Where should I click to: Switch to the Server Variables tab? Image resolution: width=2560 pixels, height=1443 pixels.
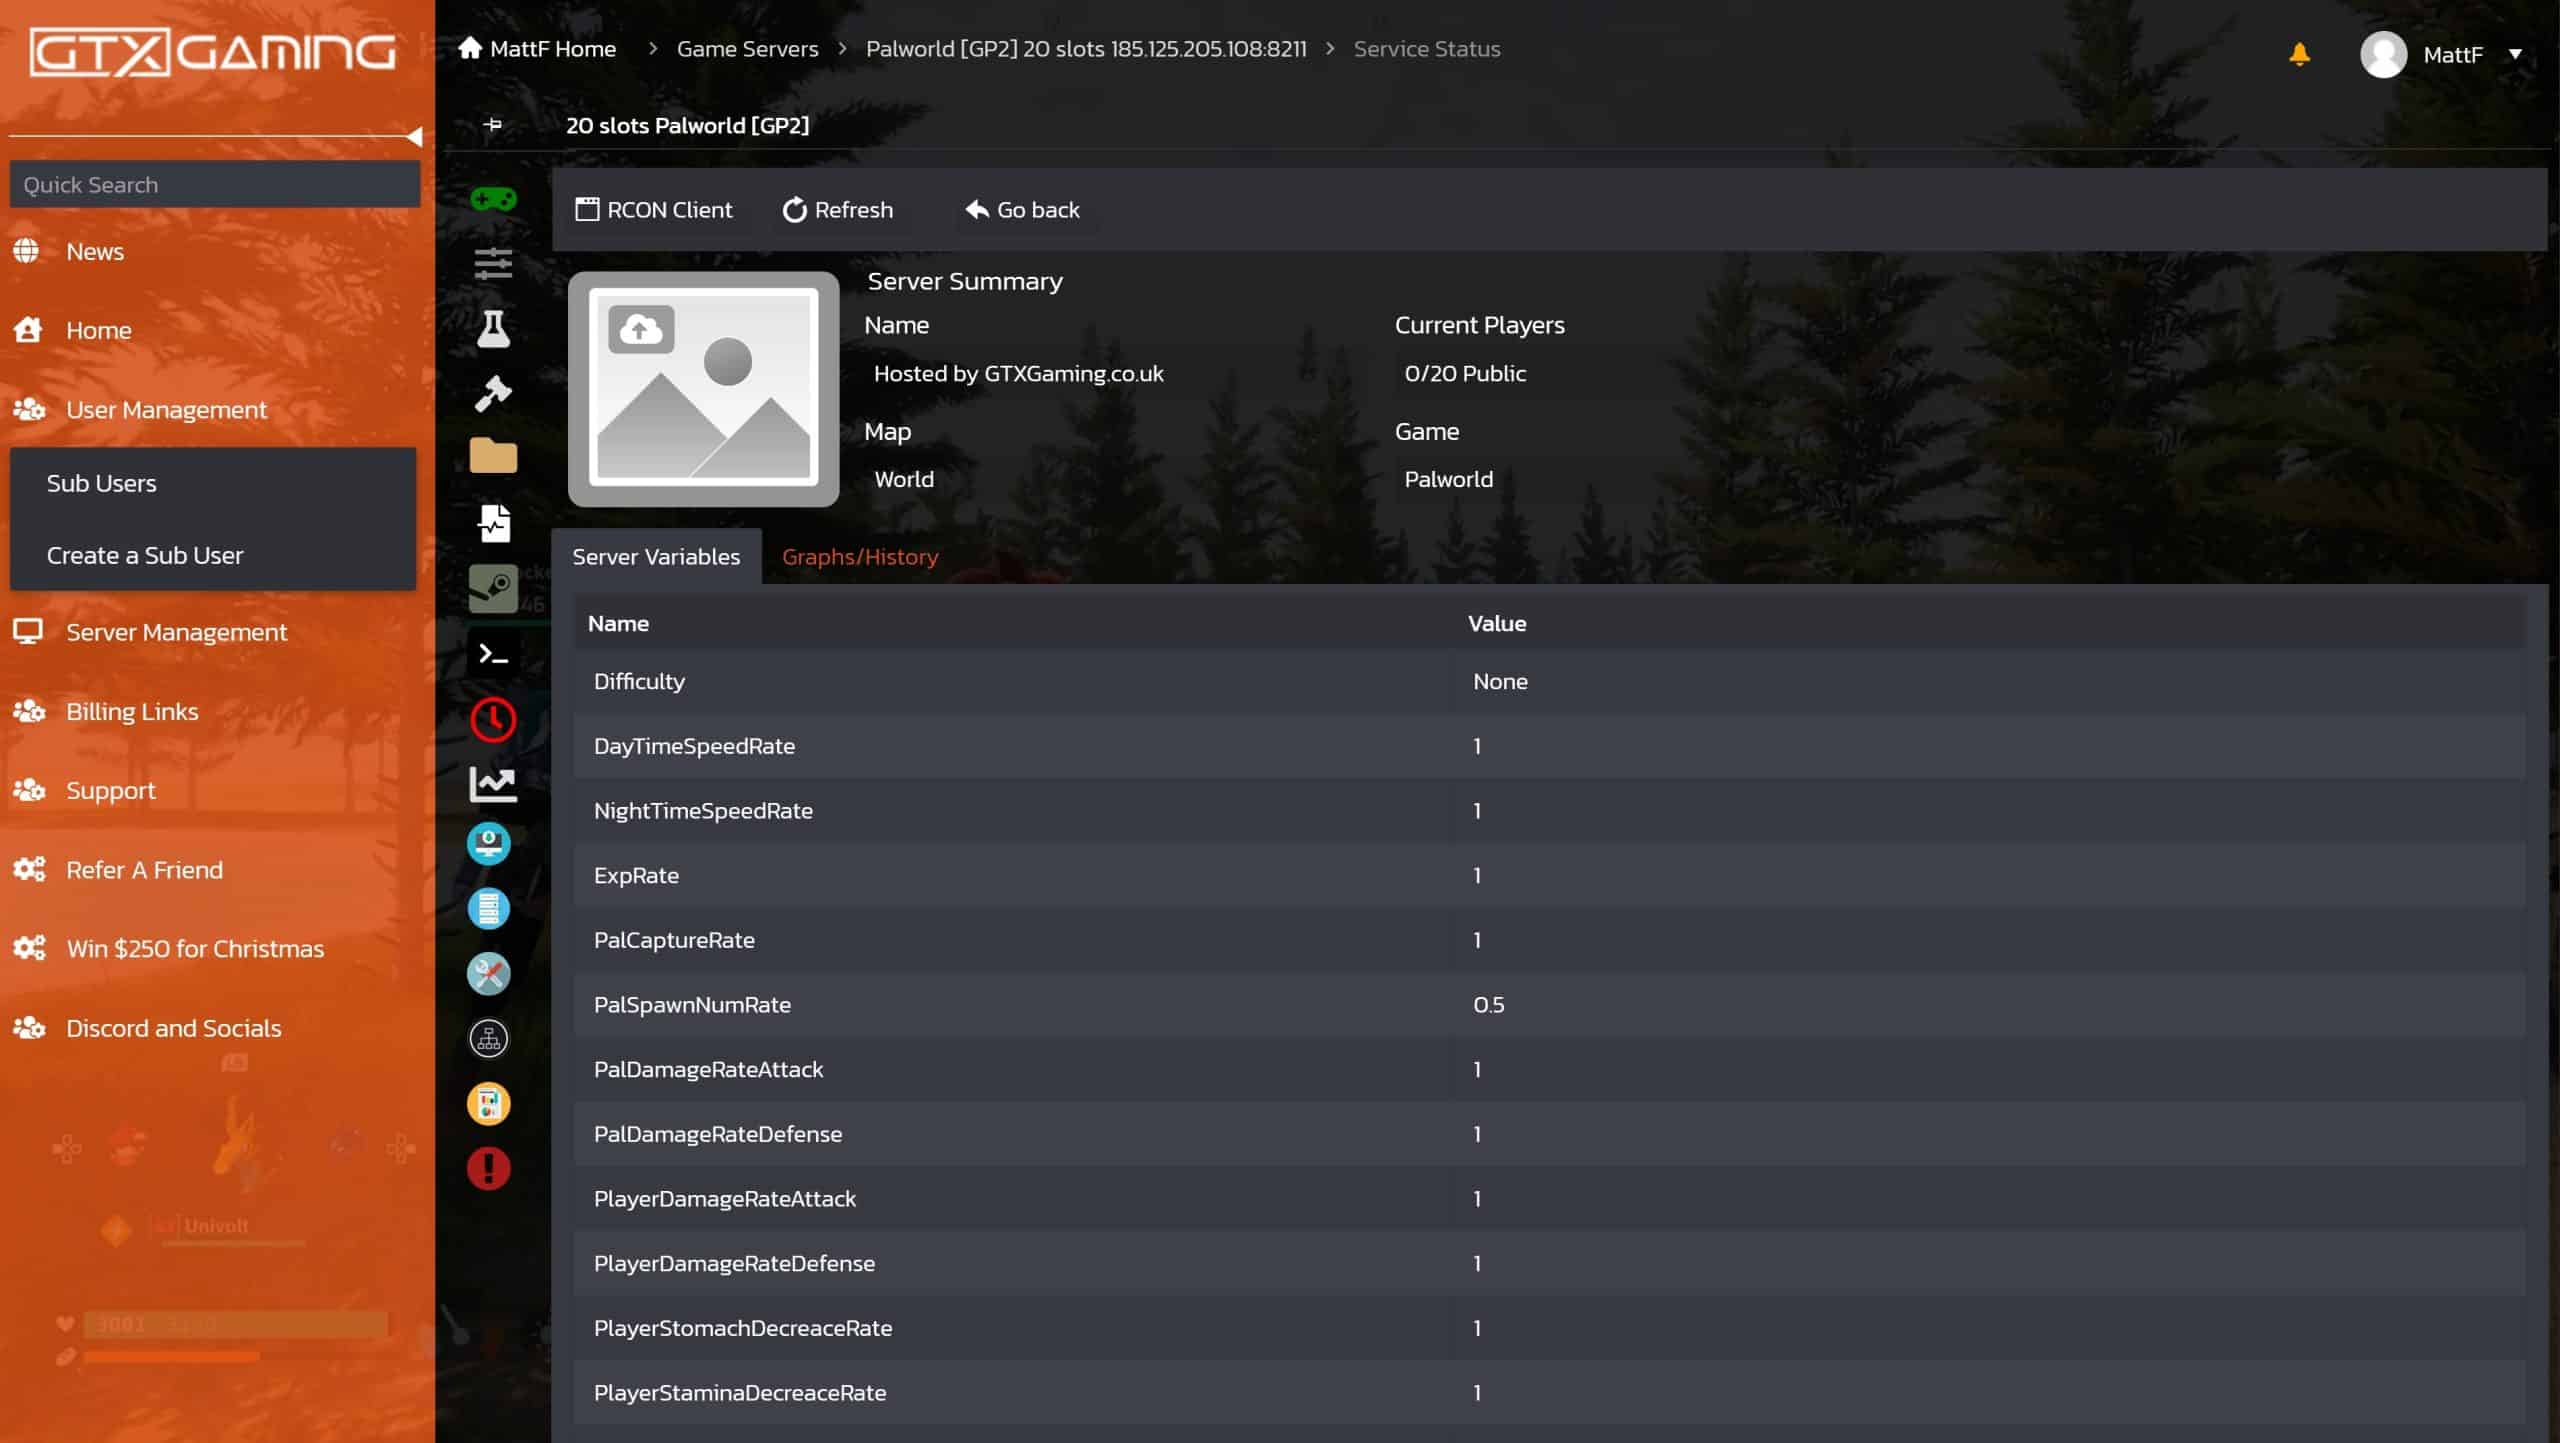(656, 556)
